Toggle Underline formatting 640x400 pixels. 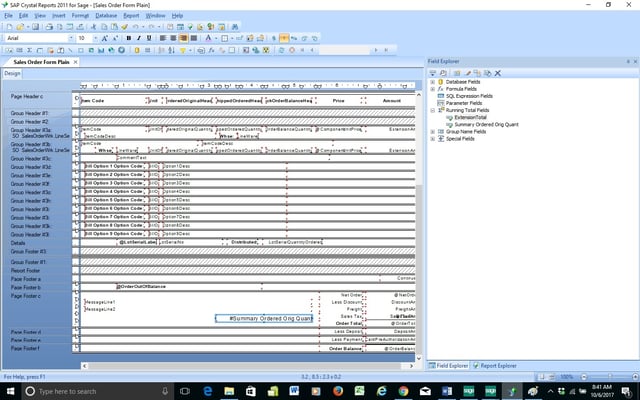(151, 38)
